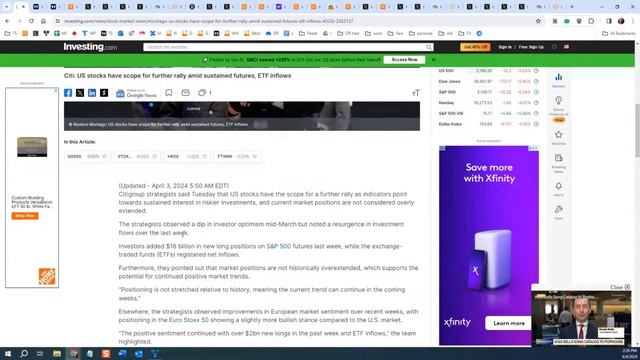
Task: Open a new browser tab
Action: tap(572, 7)
